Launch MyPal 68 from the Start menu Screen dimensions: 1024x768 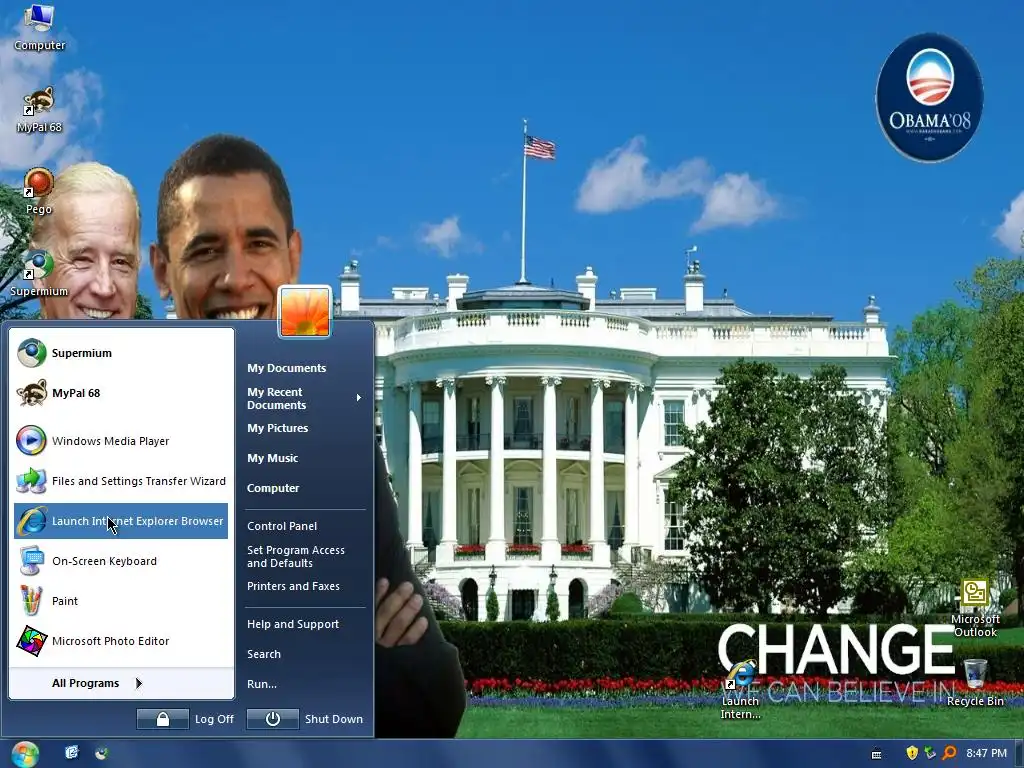[x=121, y=393]
